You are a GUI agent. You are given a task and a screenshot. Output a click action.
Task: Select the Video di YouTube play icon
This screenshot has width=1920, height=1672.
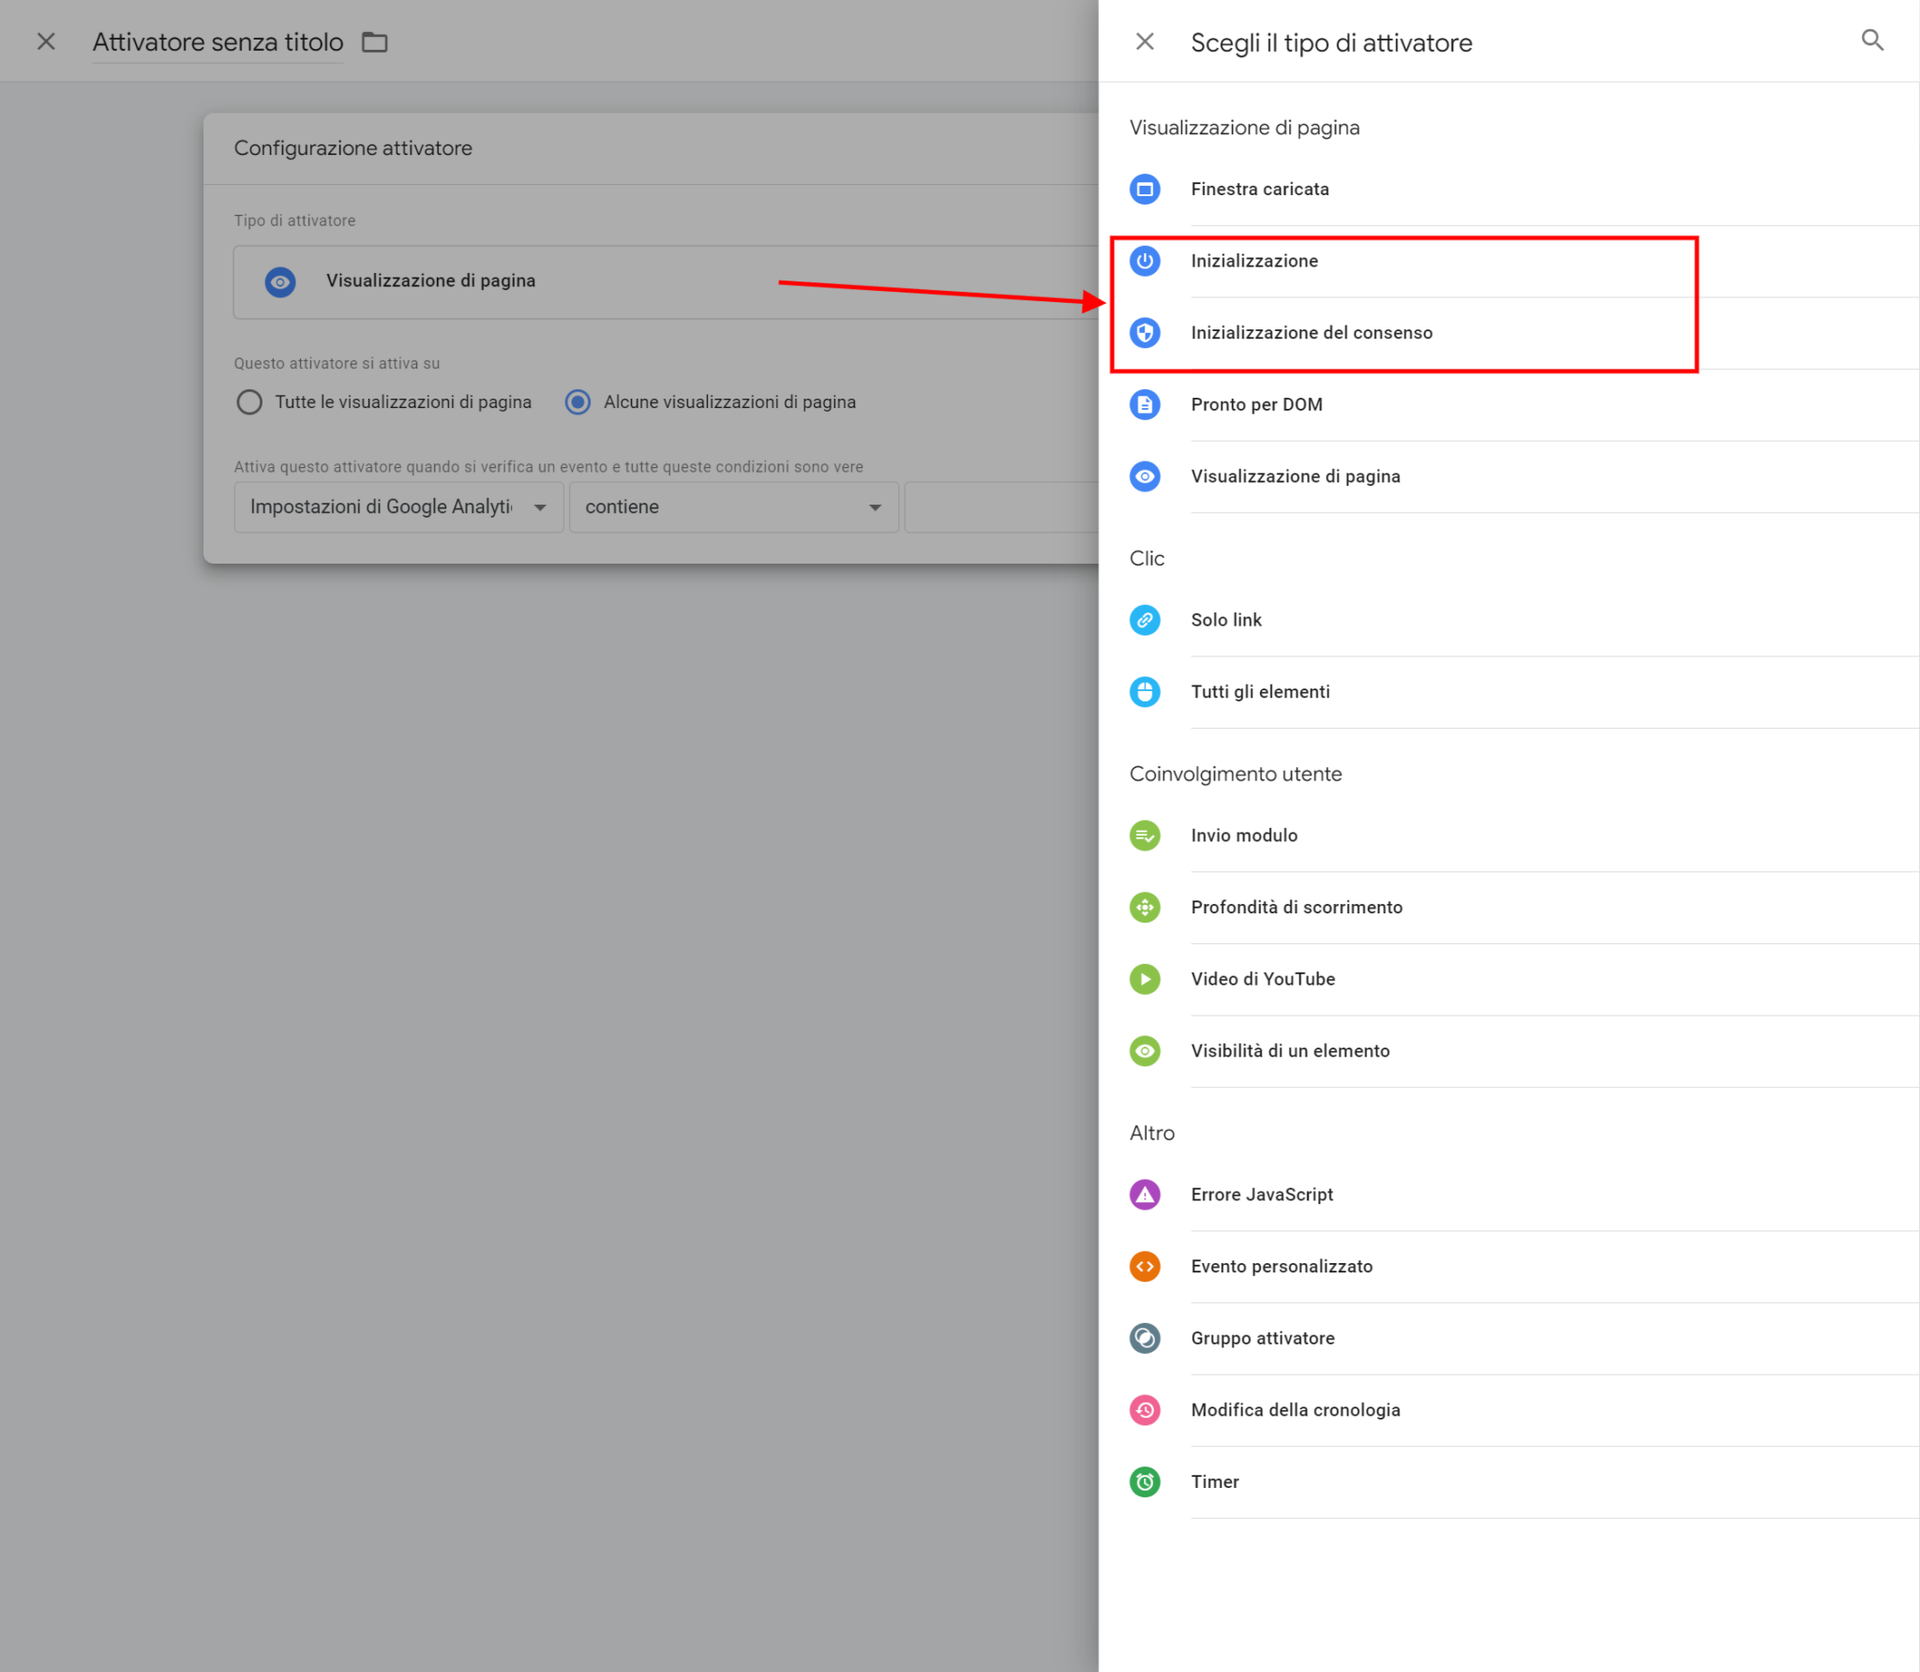click(1145, 979)
